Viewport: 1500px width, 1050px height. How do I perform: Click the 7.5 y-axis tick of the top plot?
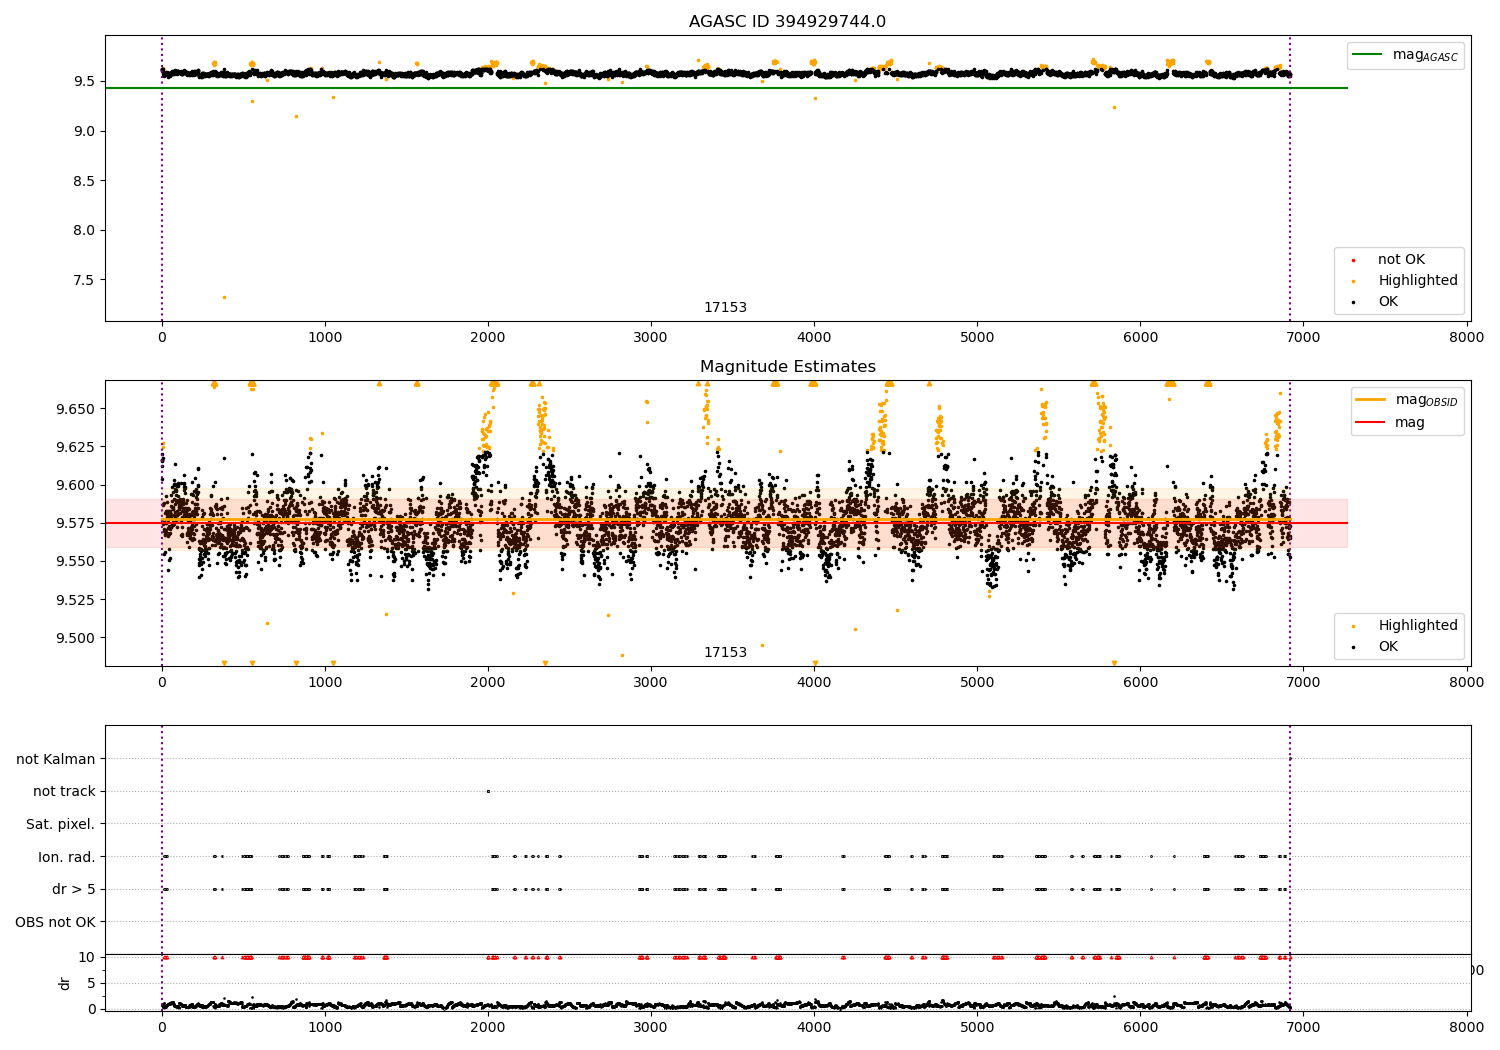click(x=84, y=280)
